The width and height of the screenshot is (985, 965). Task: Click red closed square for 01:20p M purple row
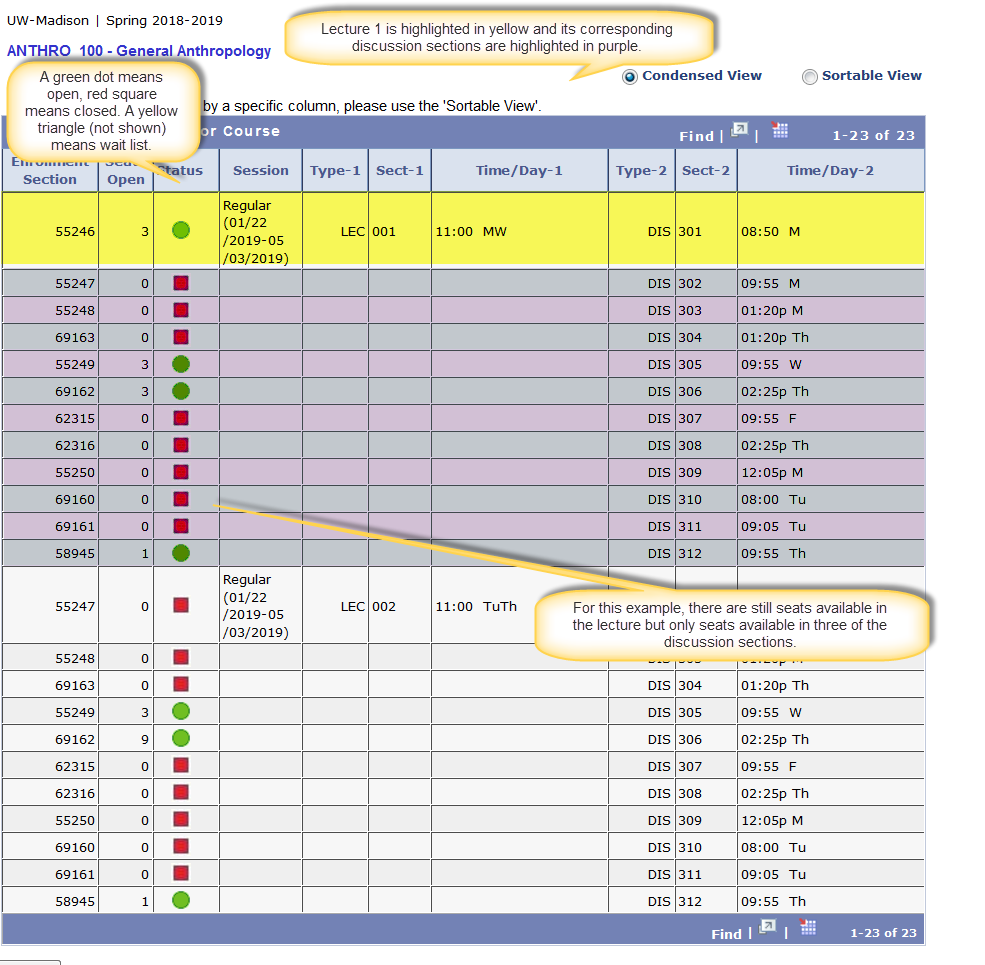[x=181, y=310]
